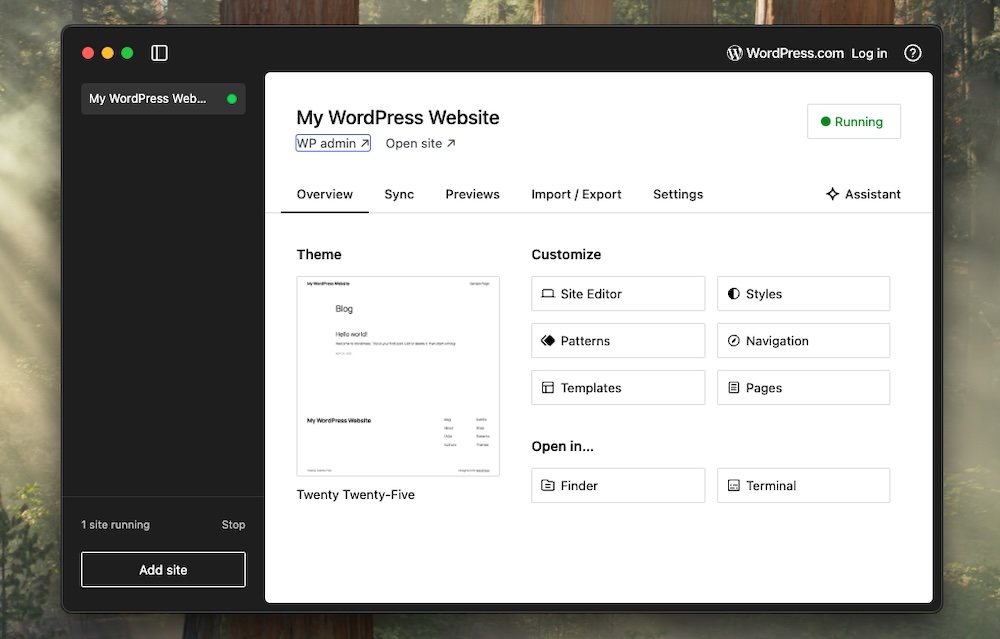Open the site in Terminal
This screenshot has height=639, width=1000.
803,485
